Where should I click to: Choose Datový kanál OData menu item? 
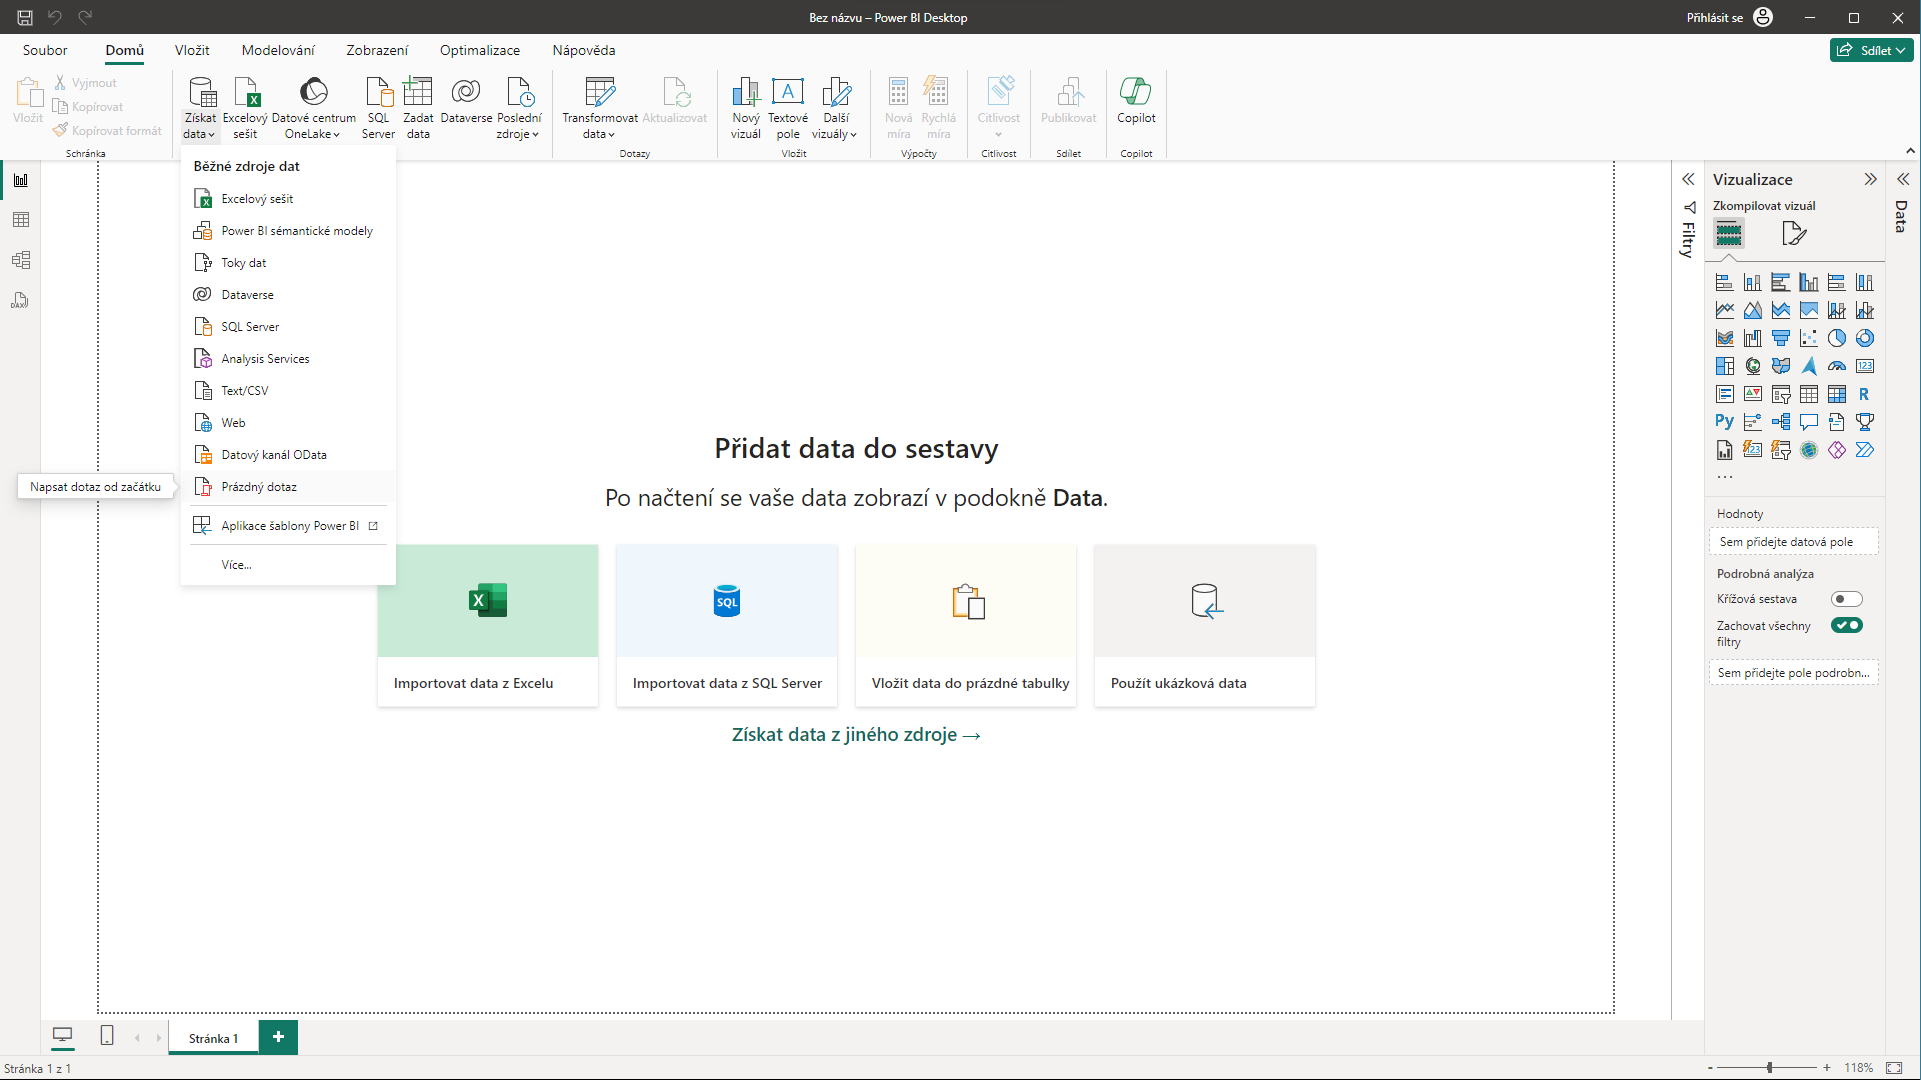coord(288,455)
